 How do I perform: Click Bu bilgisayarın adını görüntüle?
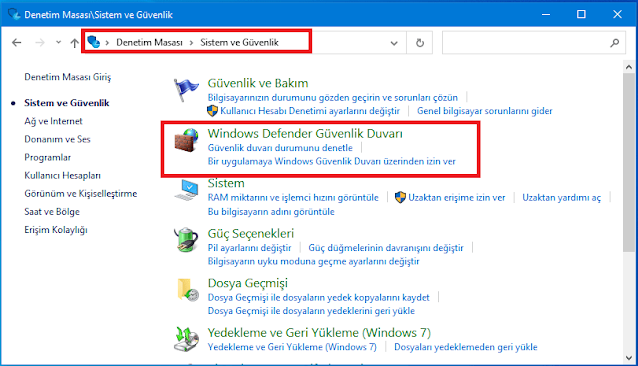[271, 212]
